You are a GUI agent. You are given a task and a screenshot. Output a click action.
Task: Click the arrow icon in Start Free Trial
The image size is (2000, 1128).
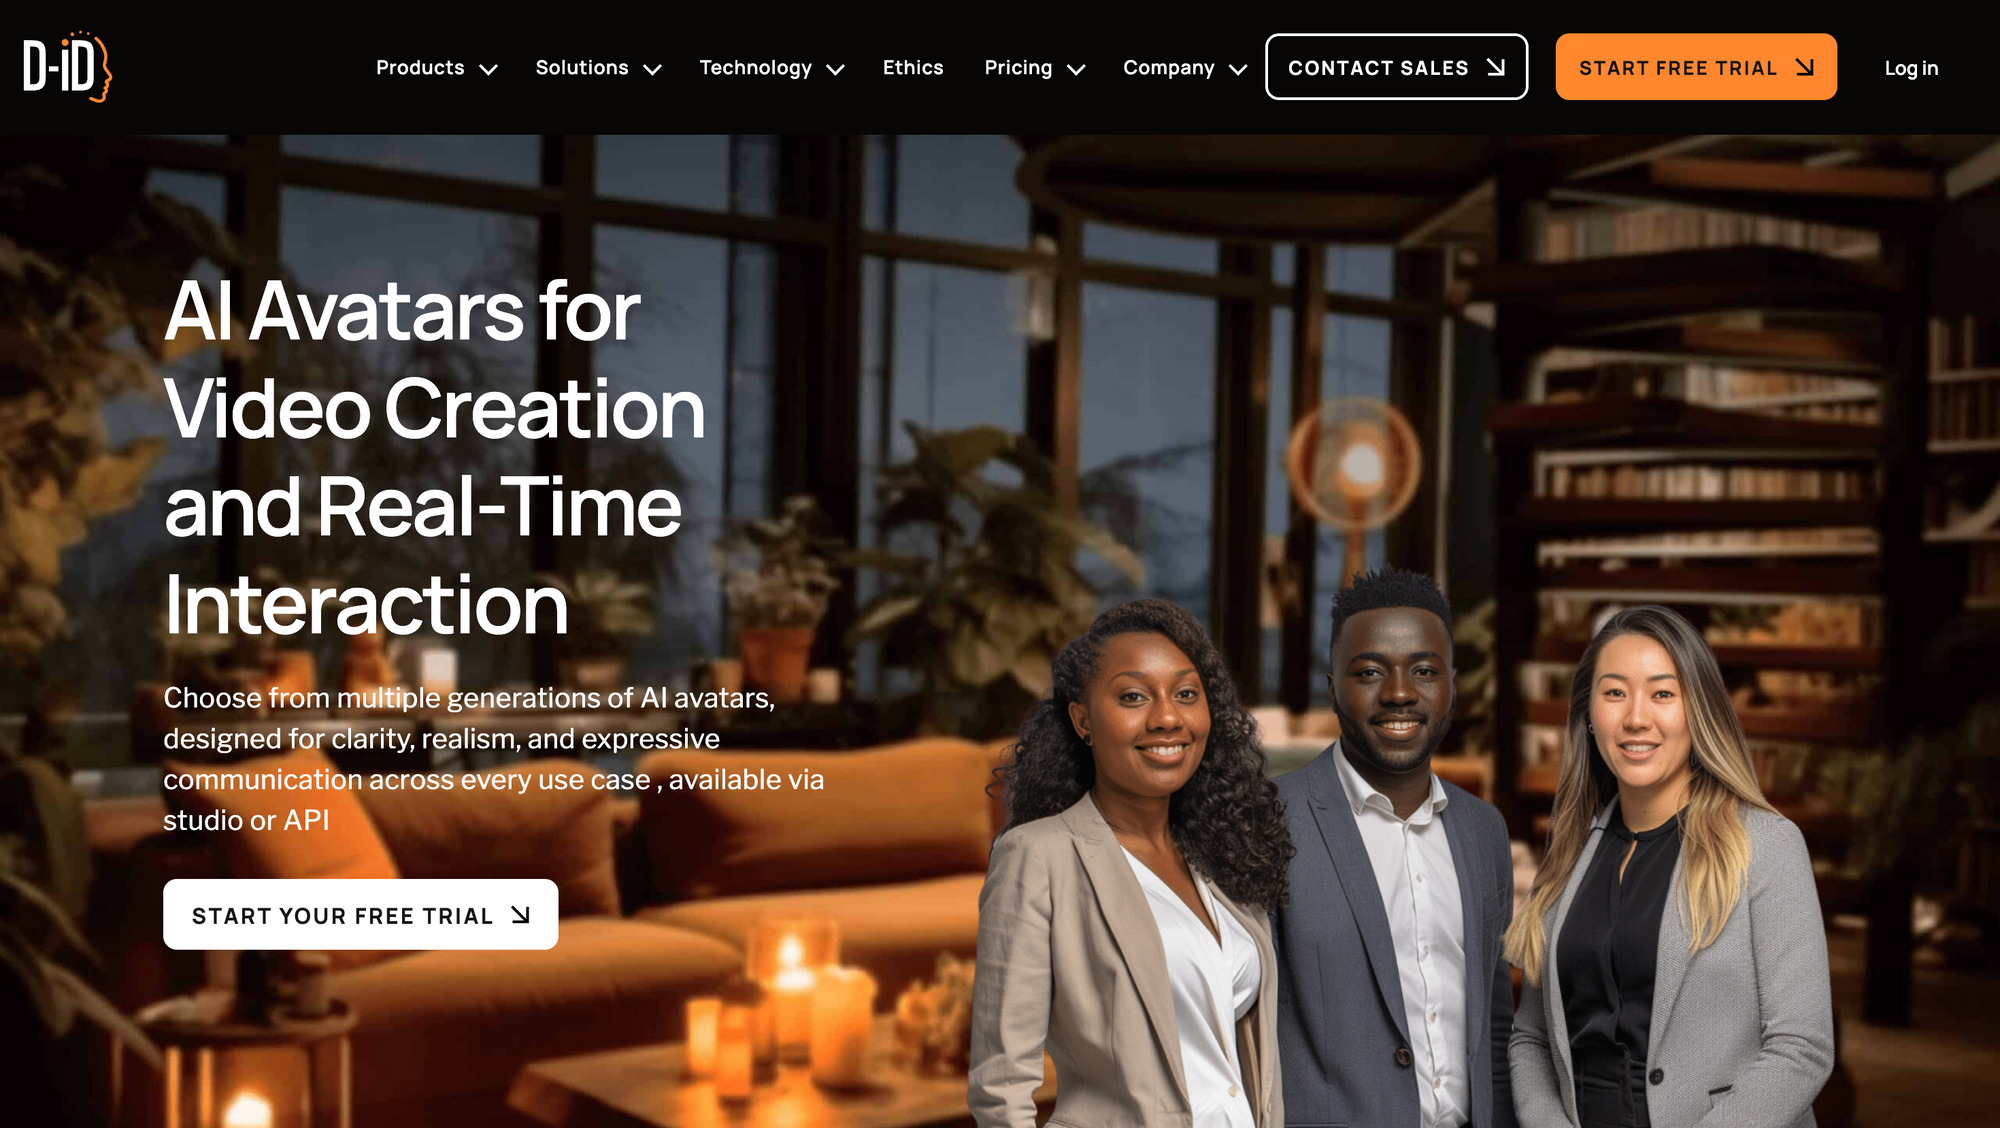tap(1805, 67)
